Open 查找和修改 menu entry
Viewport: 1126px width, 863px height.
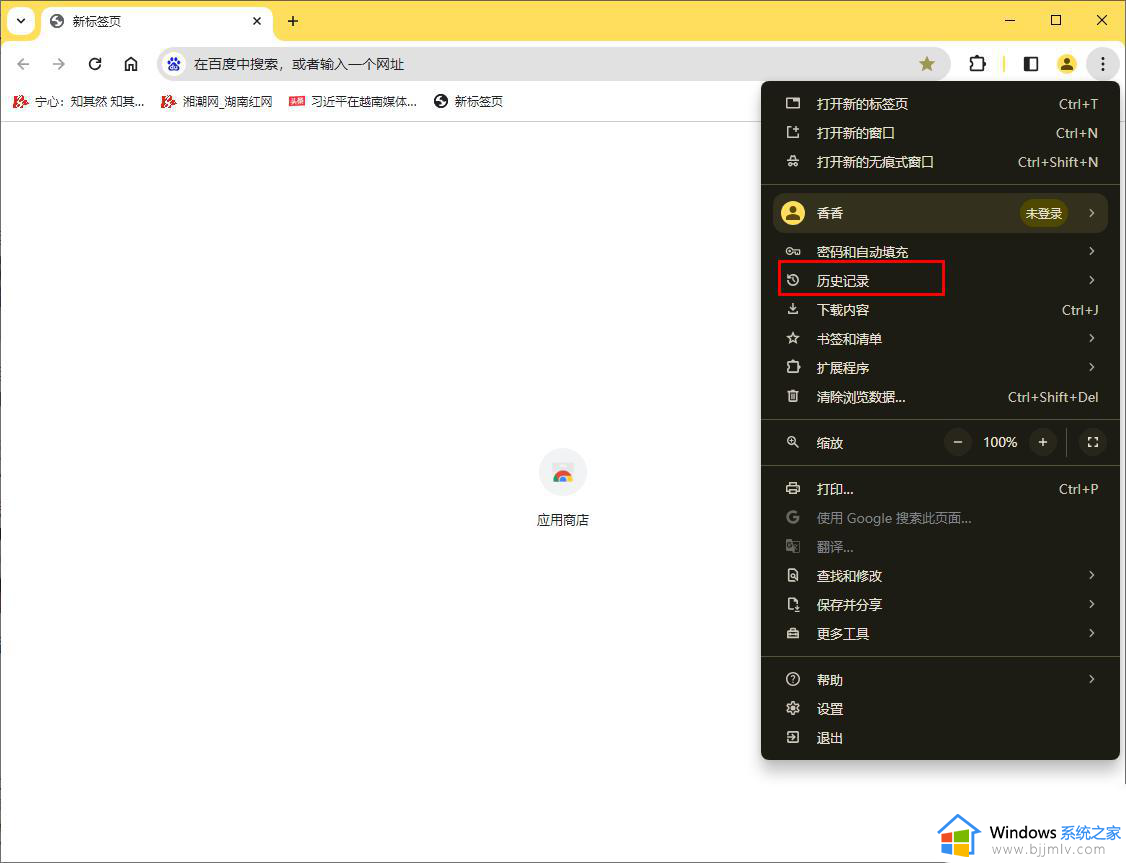[x=940, y=576]
